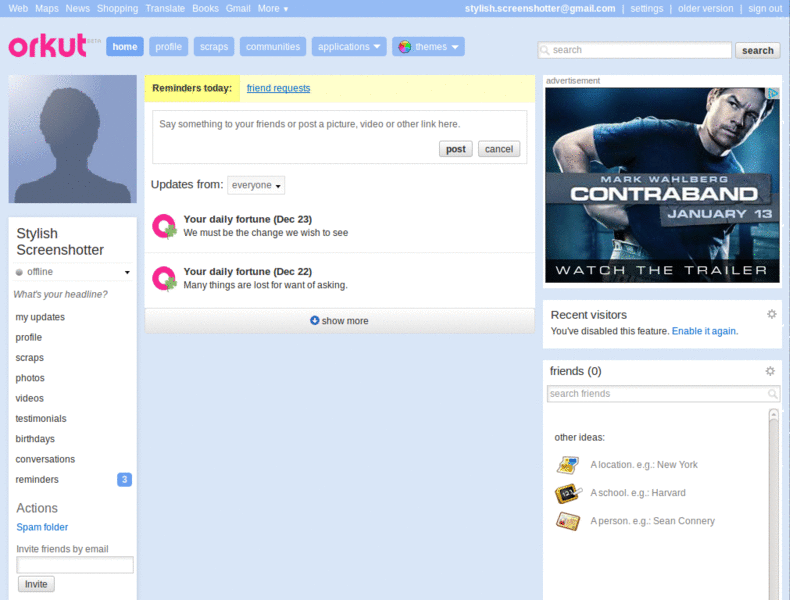Screen dimensions: 800x600
Task: Click What's your headline field
Action: [61, 294]
